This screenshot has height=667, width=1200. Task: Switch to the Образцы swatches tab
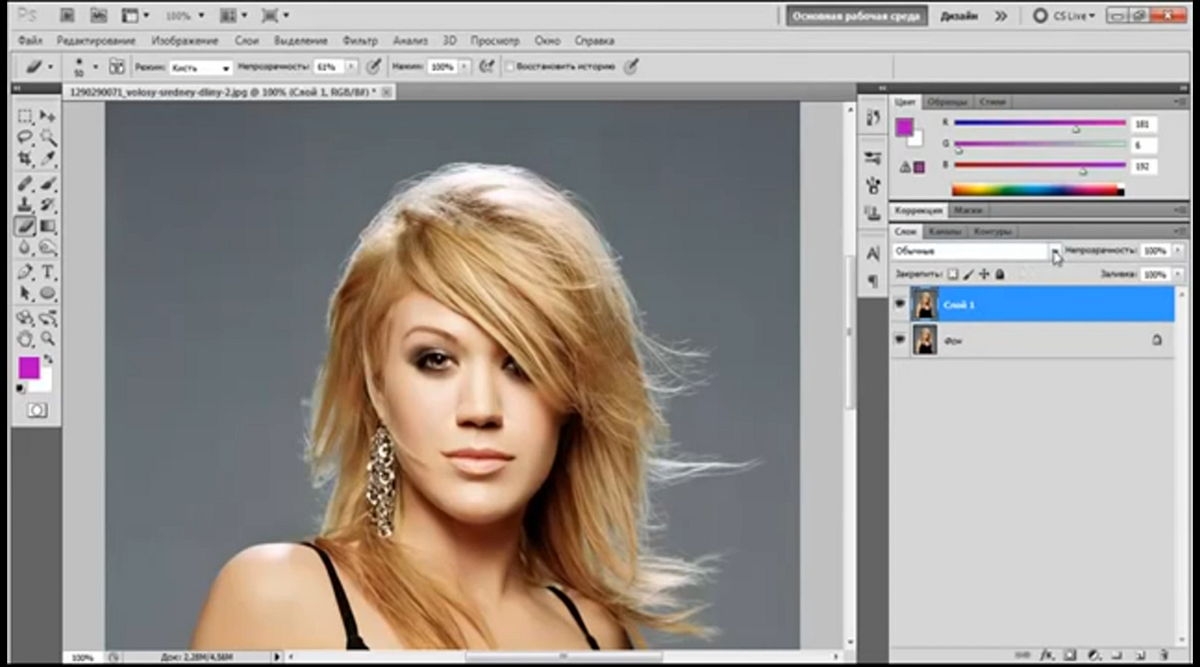tap(947, 102)
